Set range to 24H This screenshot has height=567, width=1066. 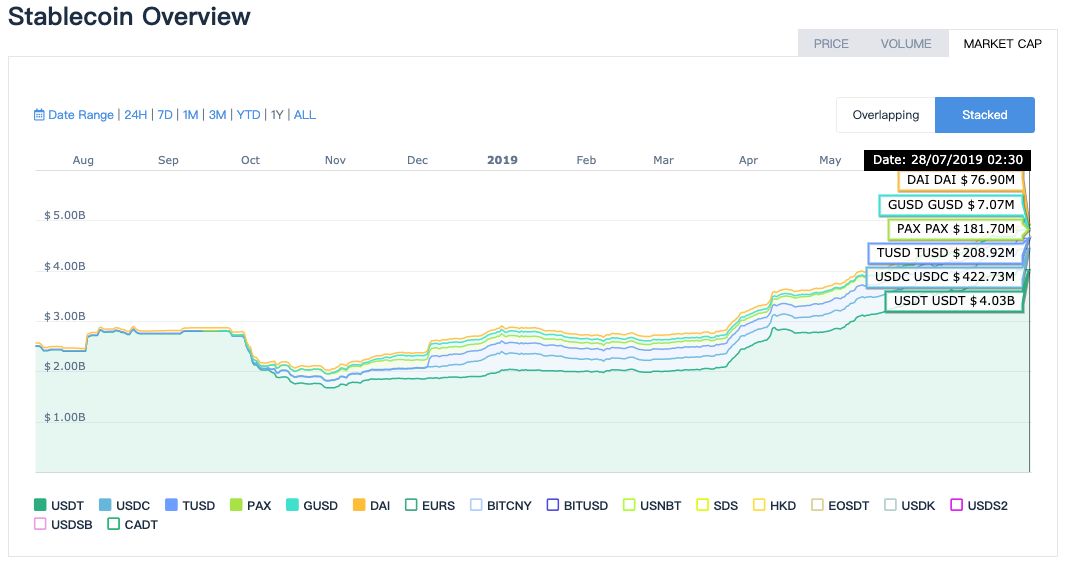coord(135,115)
